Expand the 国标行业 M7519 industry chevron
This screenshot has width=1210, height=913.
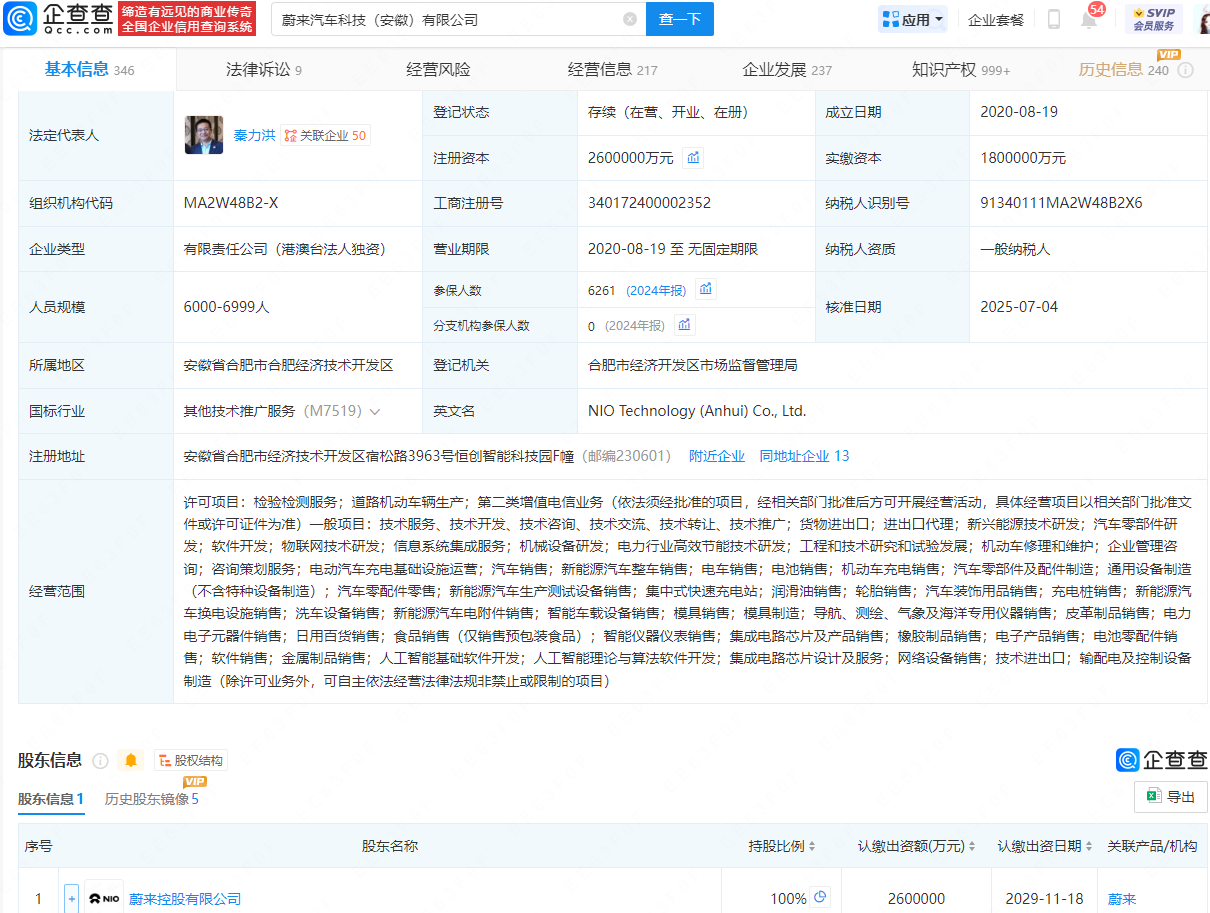pyautogui.click(x=375, y=411)
